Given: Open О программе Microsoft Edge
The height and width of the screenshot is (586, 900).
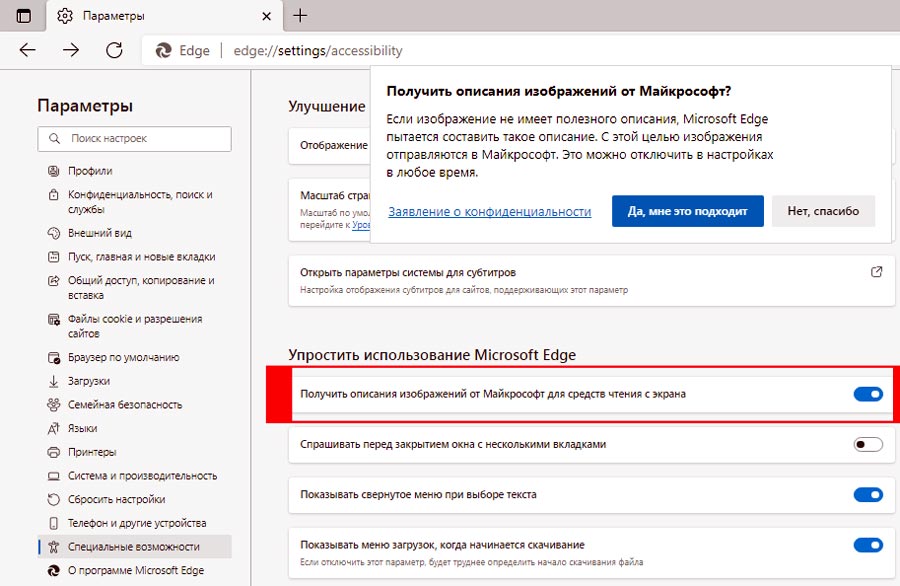Looking at the screenshot, I should coord(136,571).
